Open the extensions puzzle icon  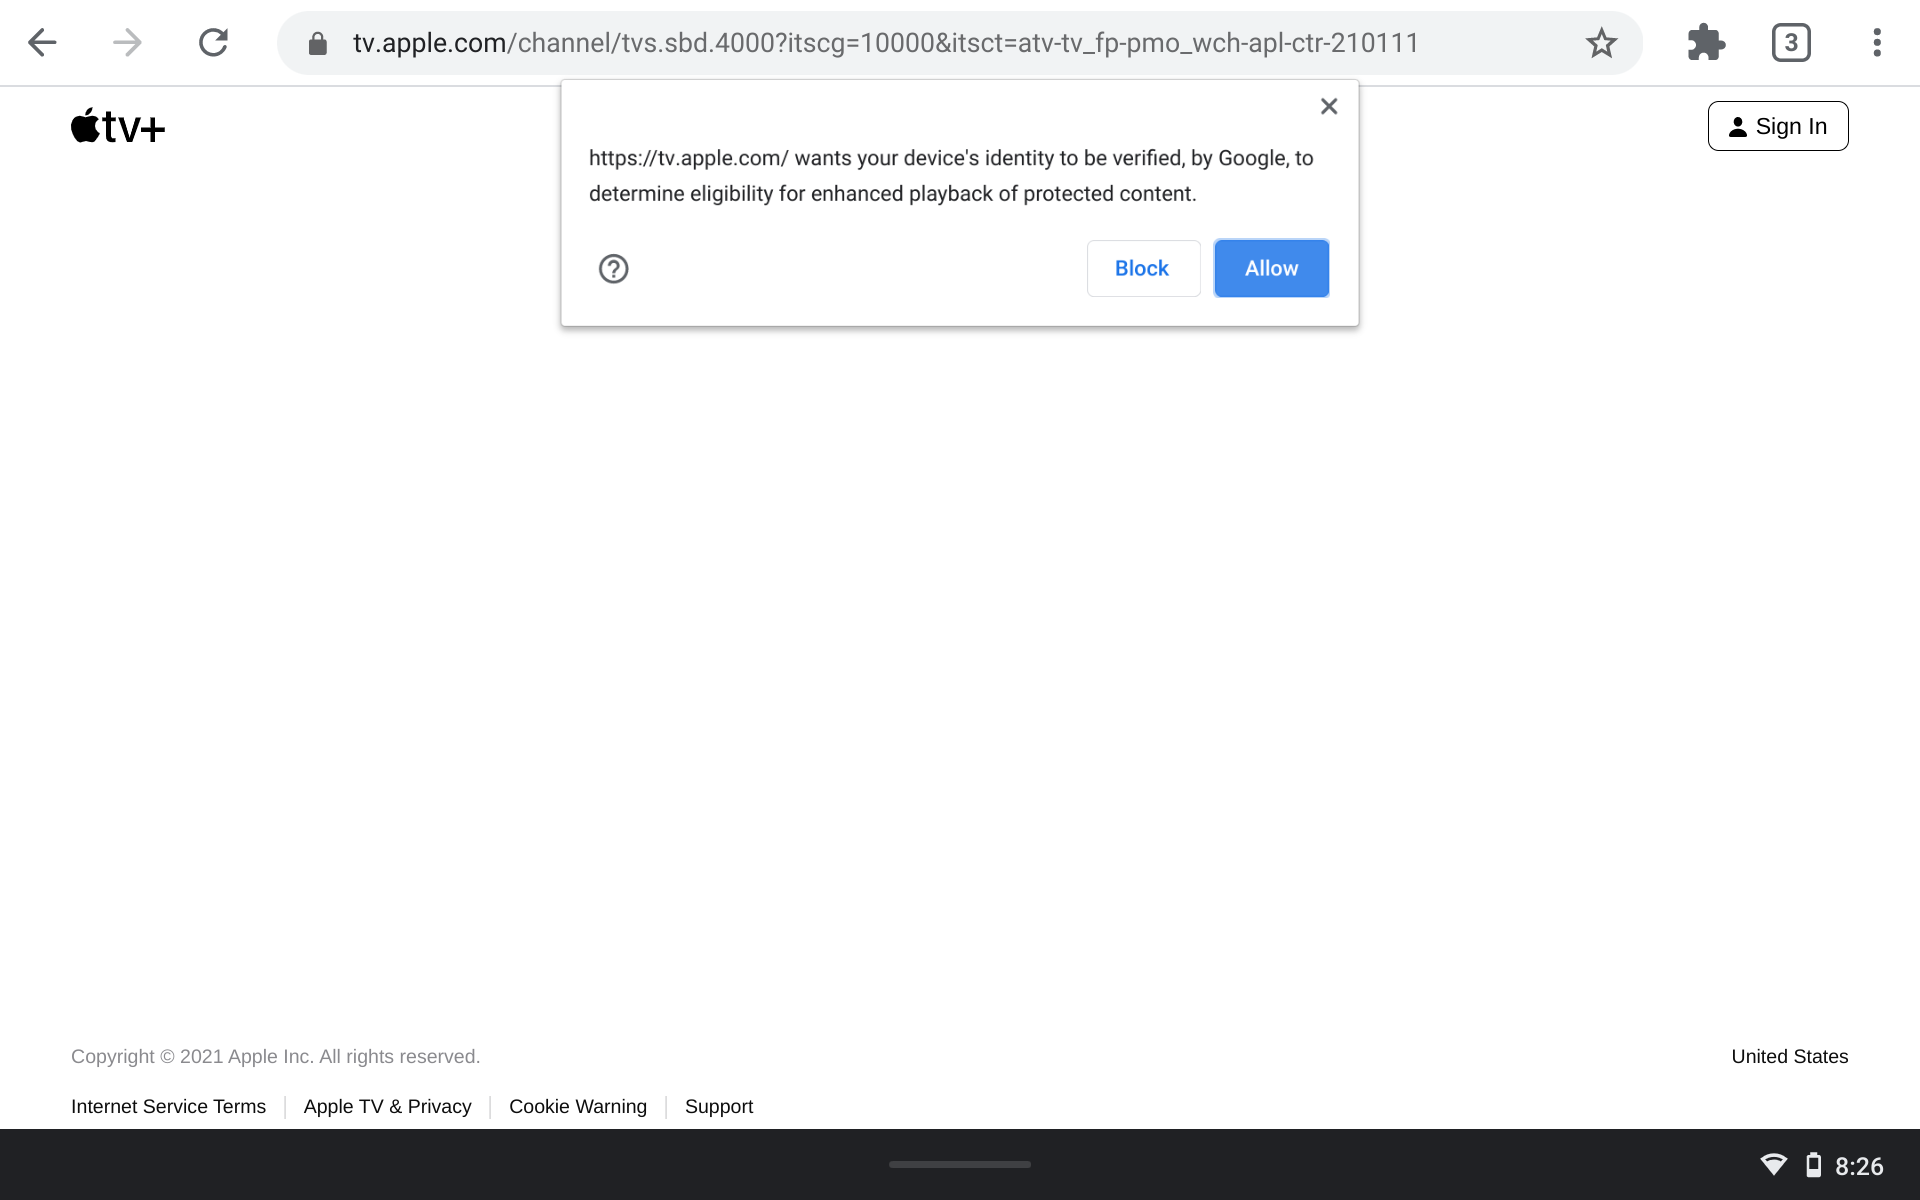coord(1705,43)
